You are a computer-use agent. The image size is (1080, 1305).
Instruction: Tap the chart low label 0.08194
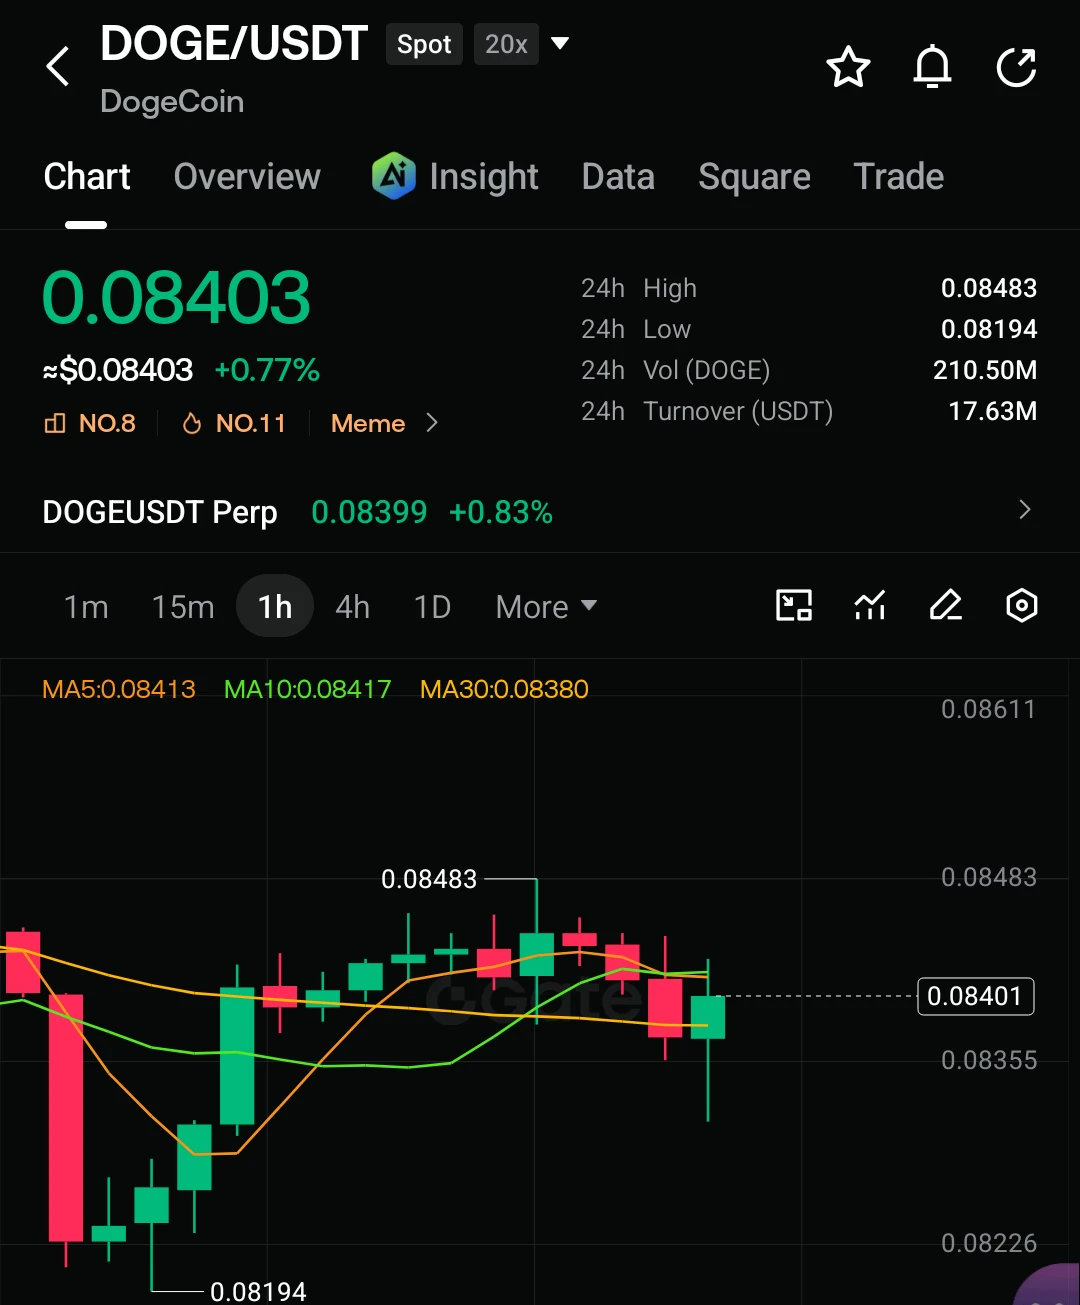coord(258,1291)
